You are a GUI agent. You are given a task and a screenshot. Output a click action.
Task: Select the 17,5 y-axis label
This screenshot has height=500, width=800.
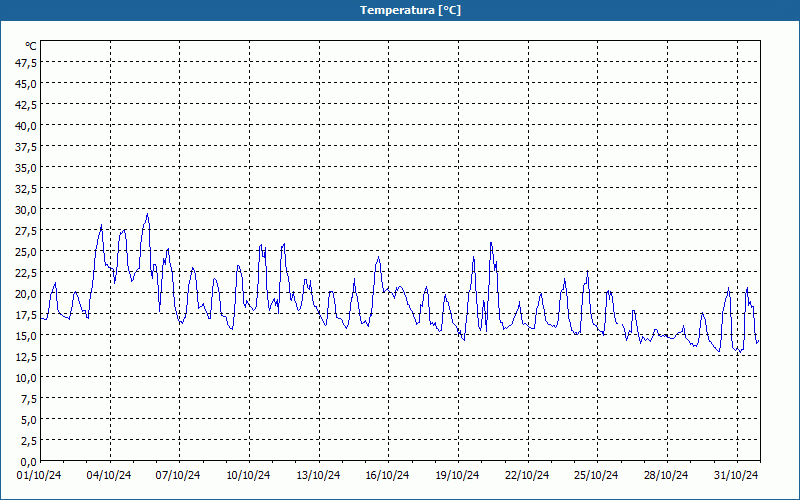27,315
